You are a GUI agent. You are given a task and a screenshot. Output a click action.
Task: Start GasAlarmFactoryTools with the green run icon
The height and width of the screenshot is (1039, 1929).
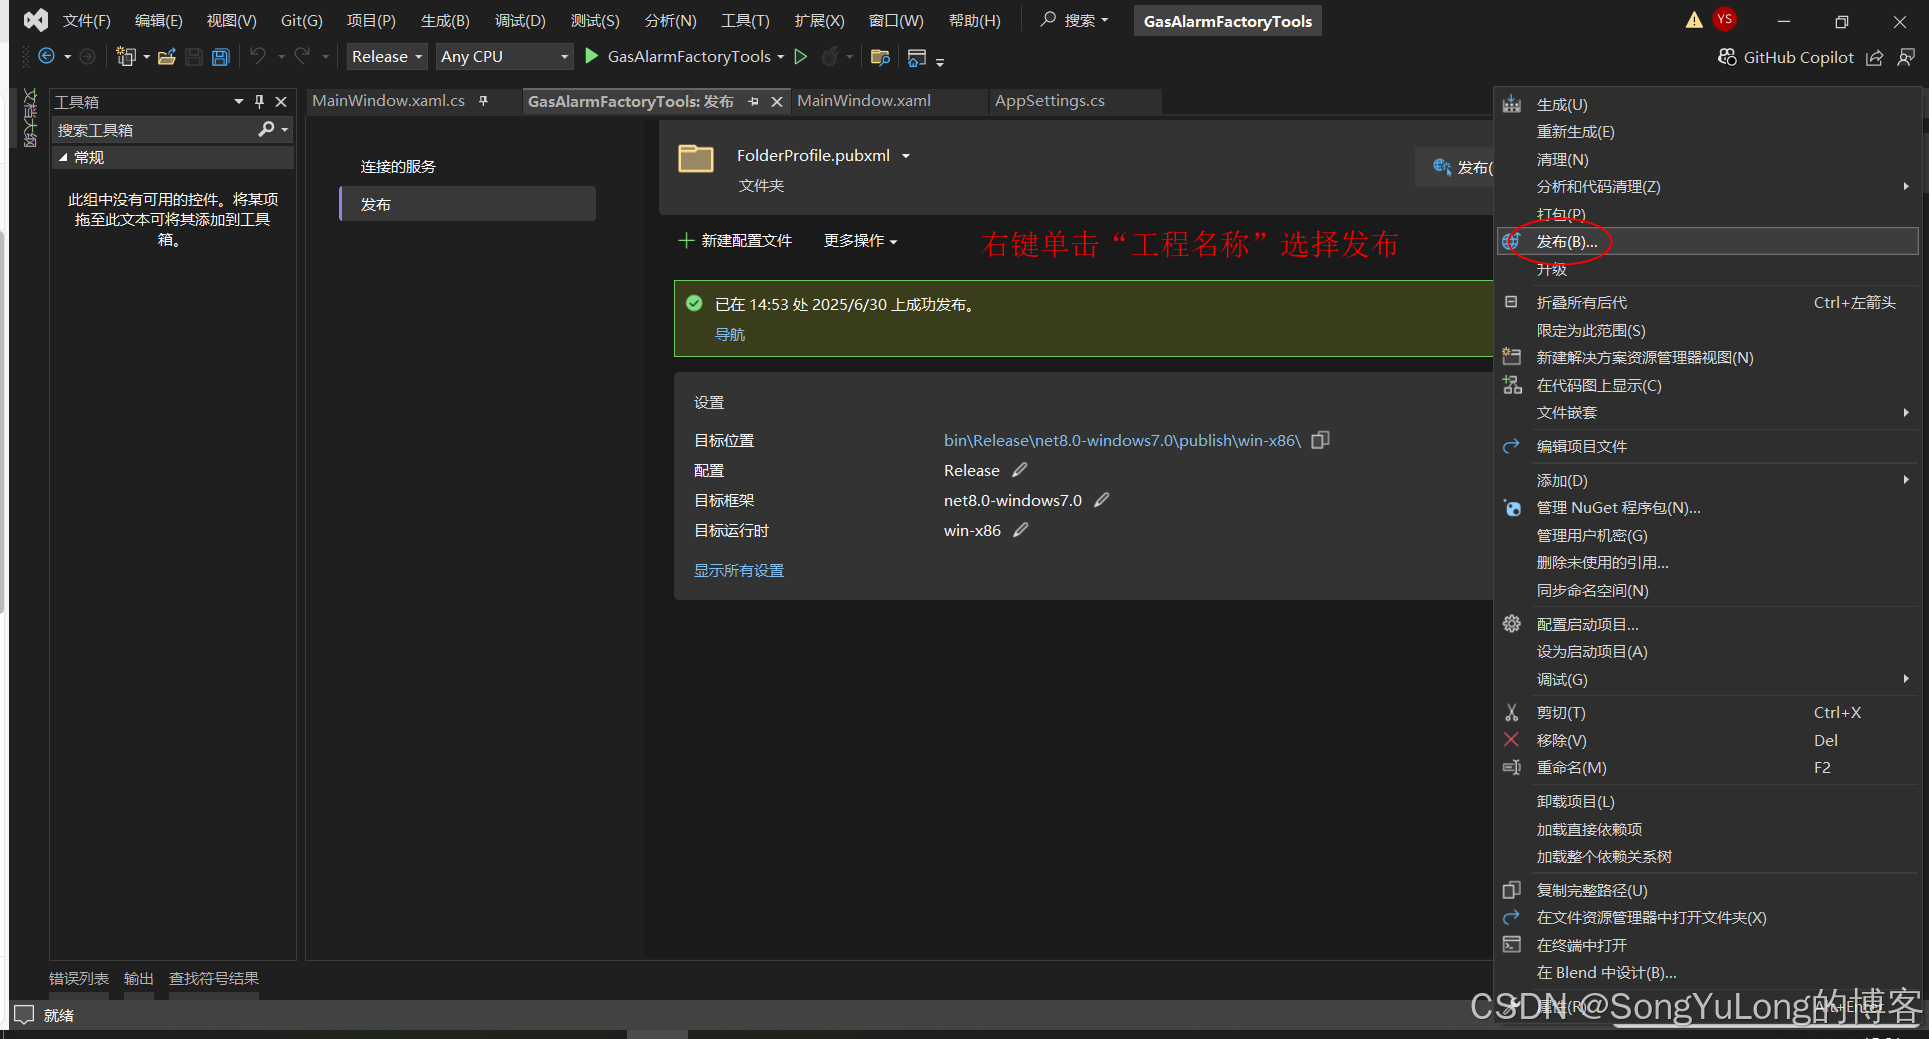(590, 57)
